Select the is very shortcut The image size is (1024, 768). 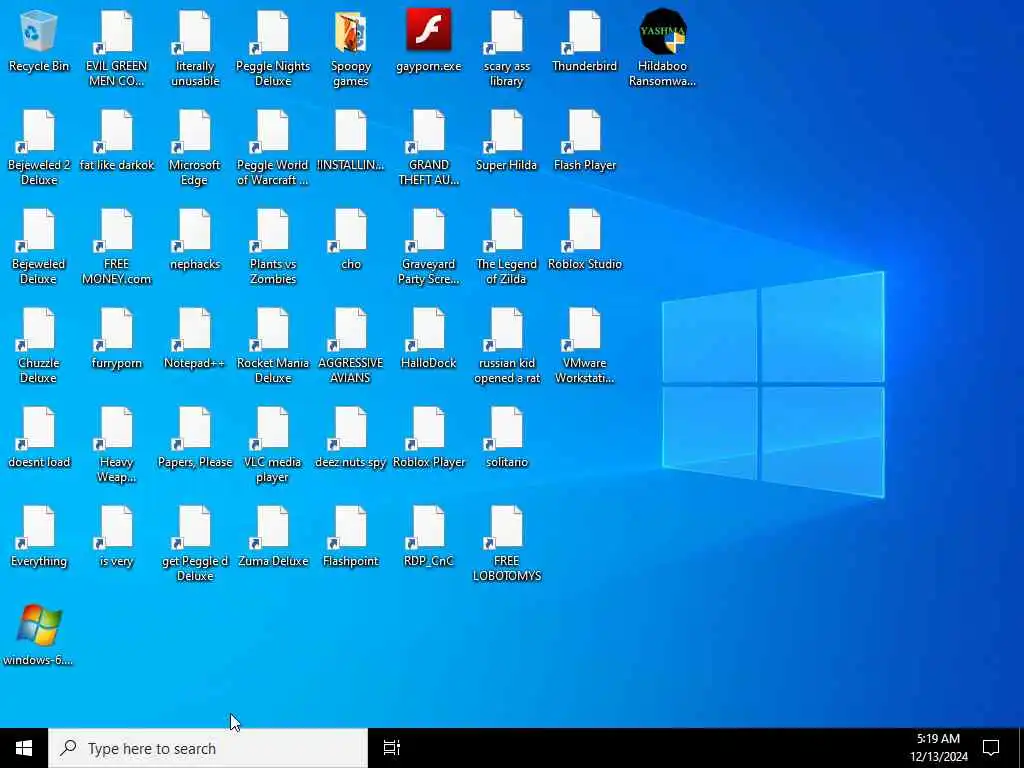point(116,537)
